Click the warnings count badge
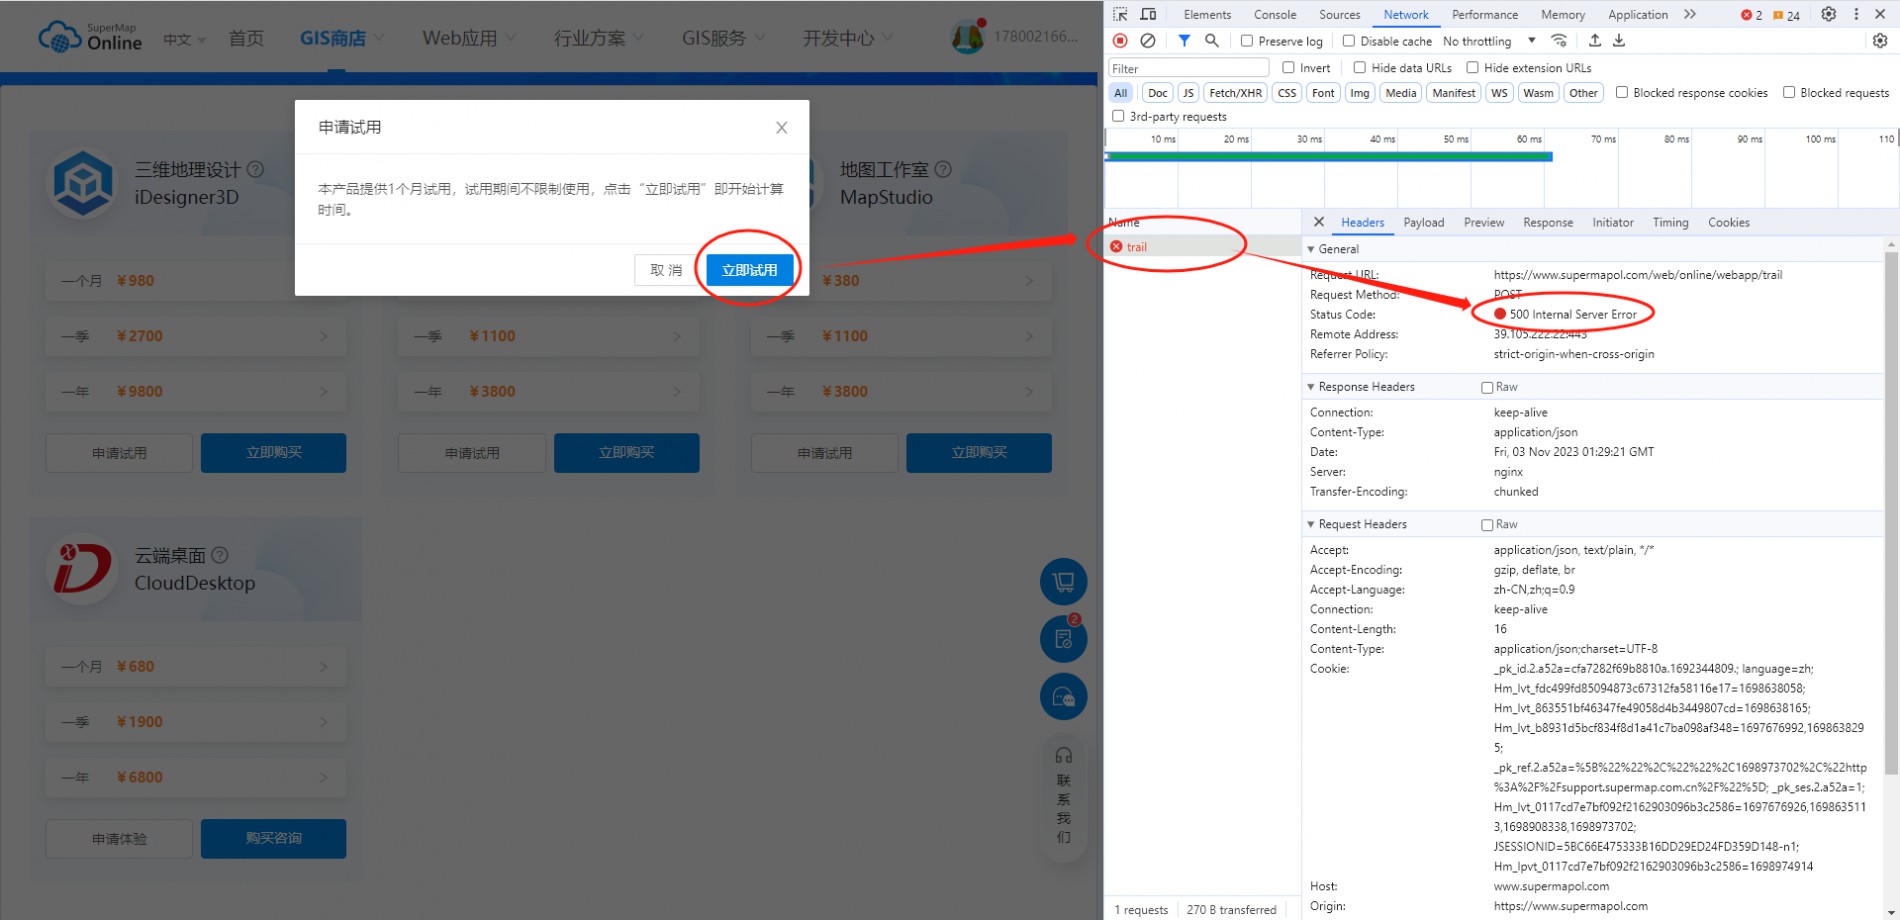The image size is (1900, 920). pos(1787,15)
